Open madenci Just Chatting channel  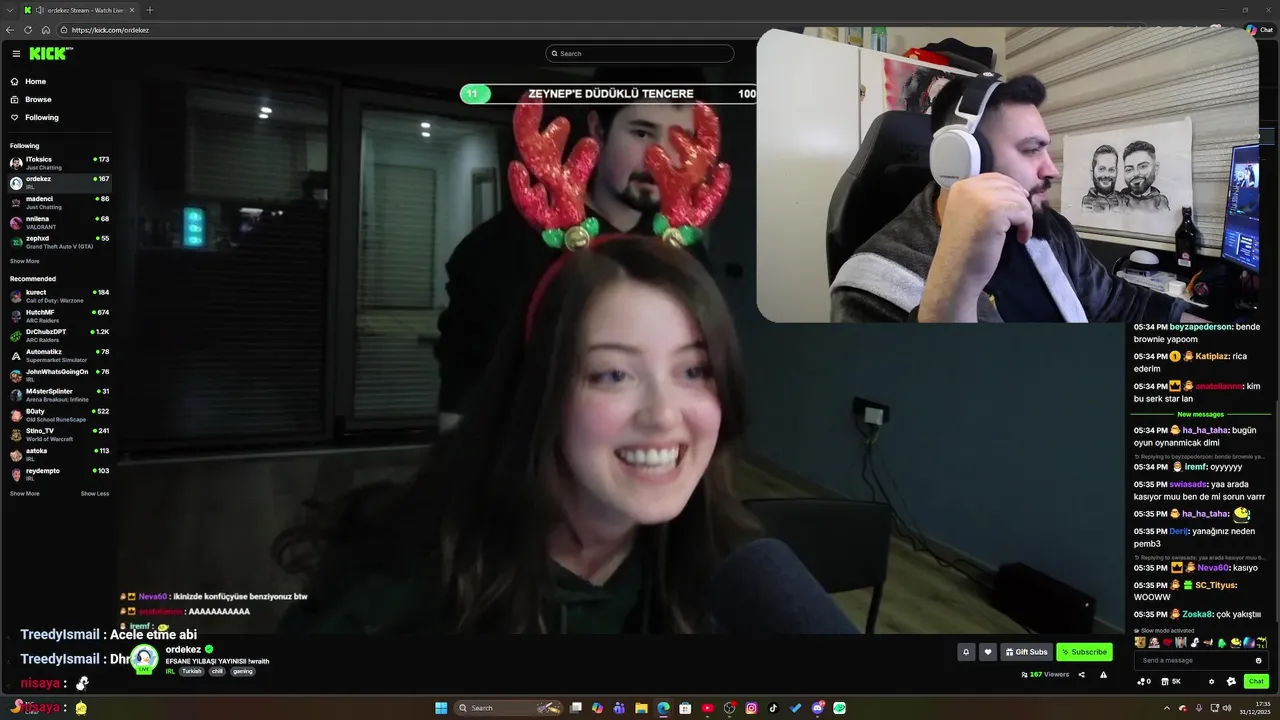tap(60, 202)
